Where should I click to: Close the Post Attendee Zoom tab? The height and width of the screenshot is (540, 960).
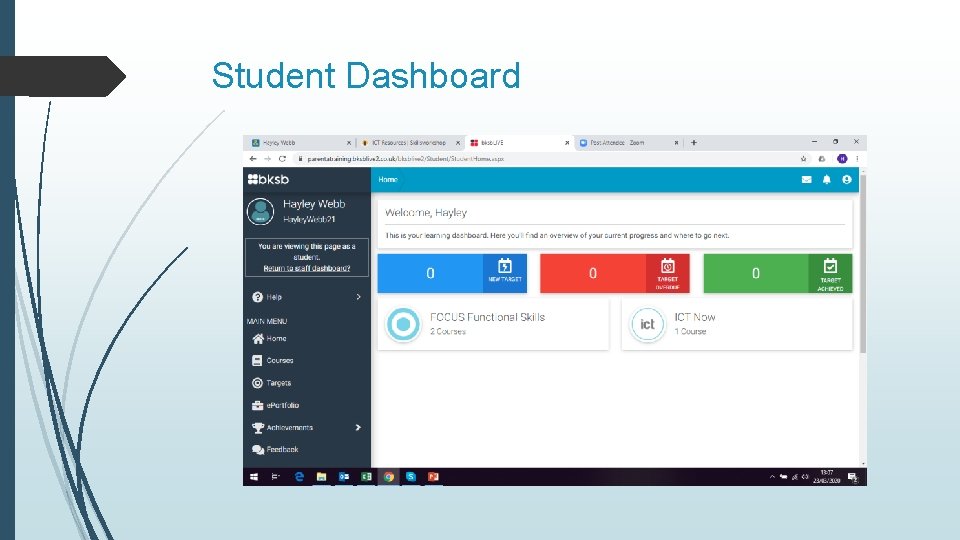pos(676,143)
